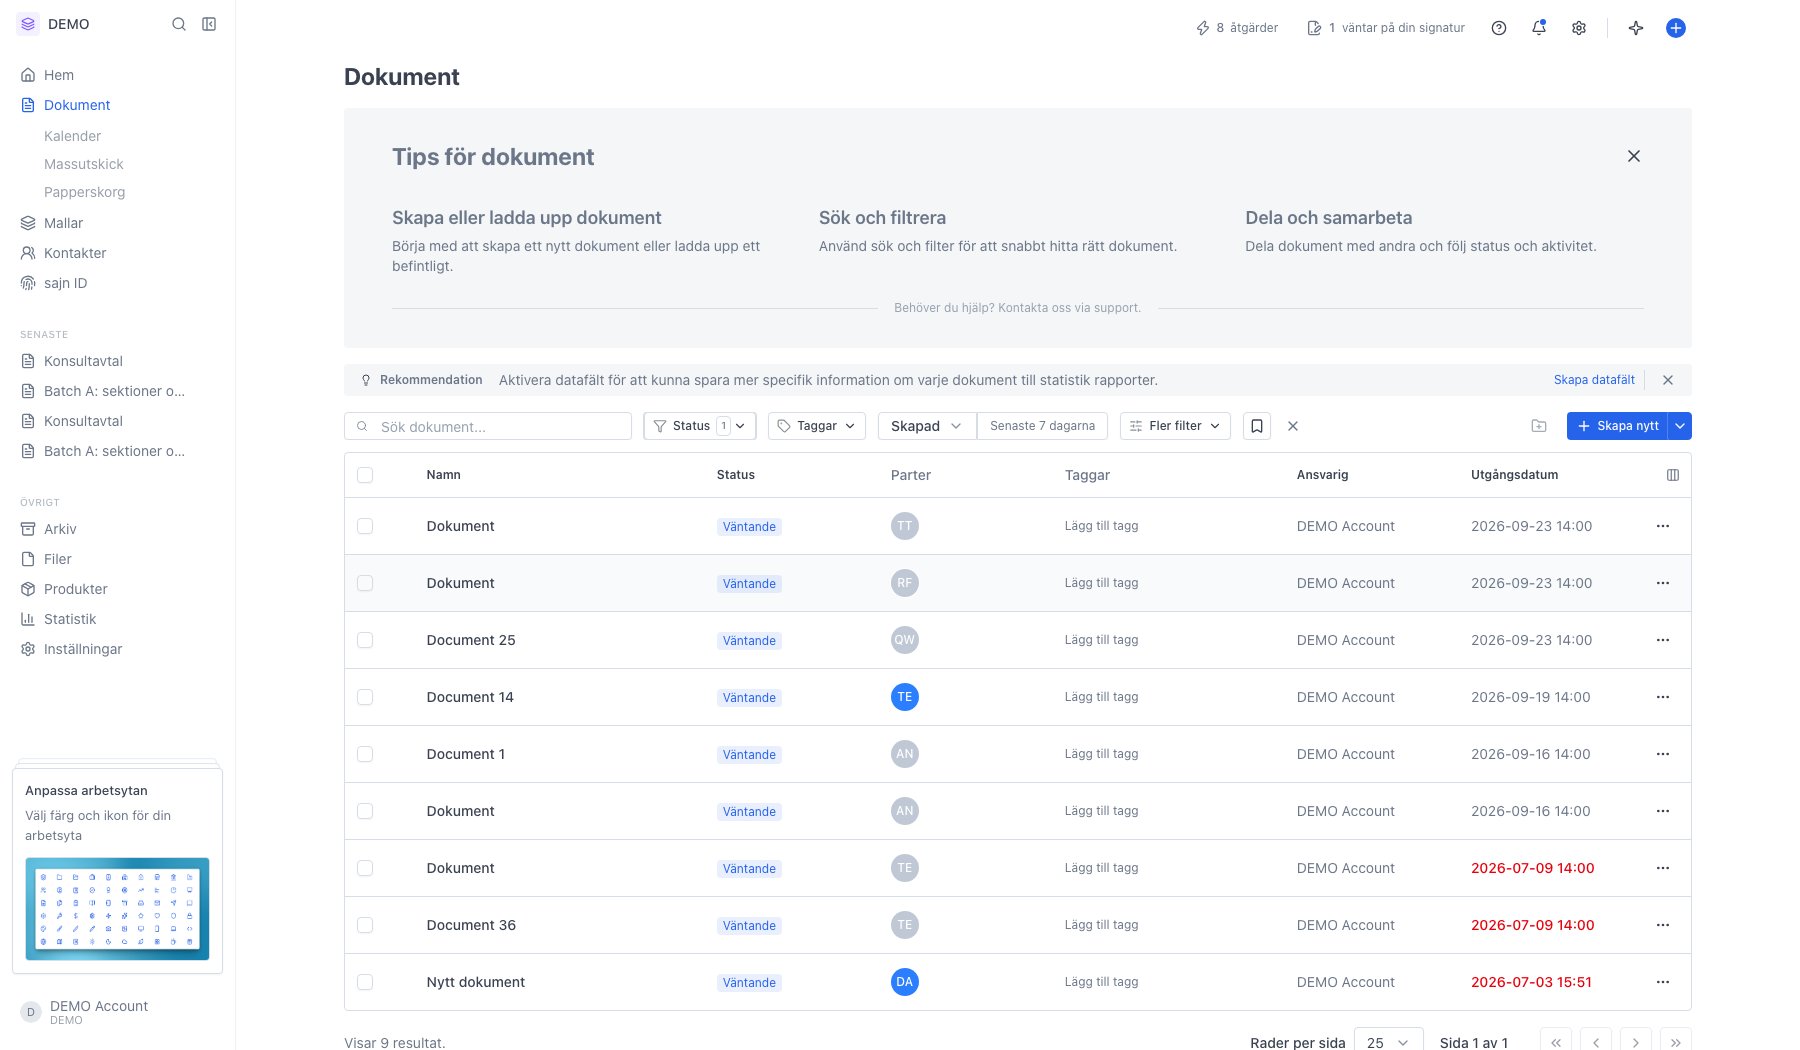This screenshot has width=1800, height=1050.
Task: Open the help question mark icon
Action: 1499,28
